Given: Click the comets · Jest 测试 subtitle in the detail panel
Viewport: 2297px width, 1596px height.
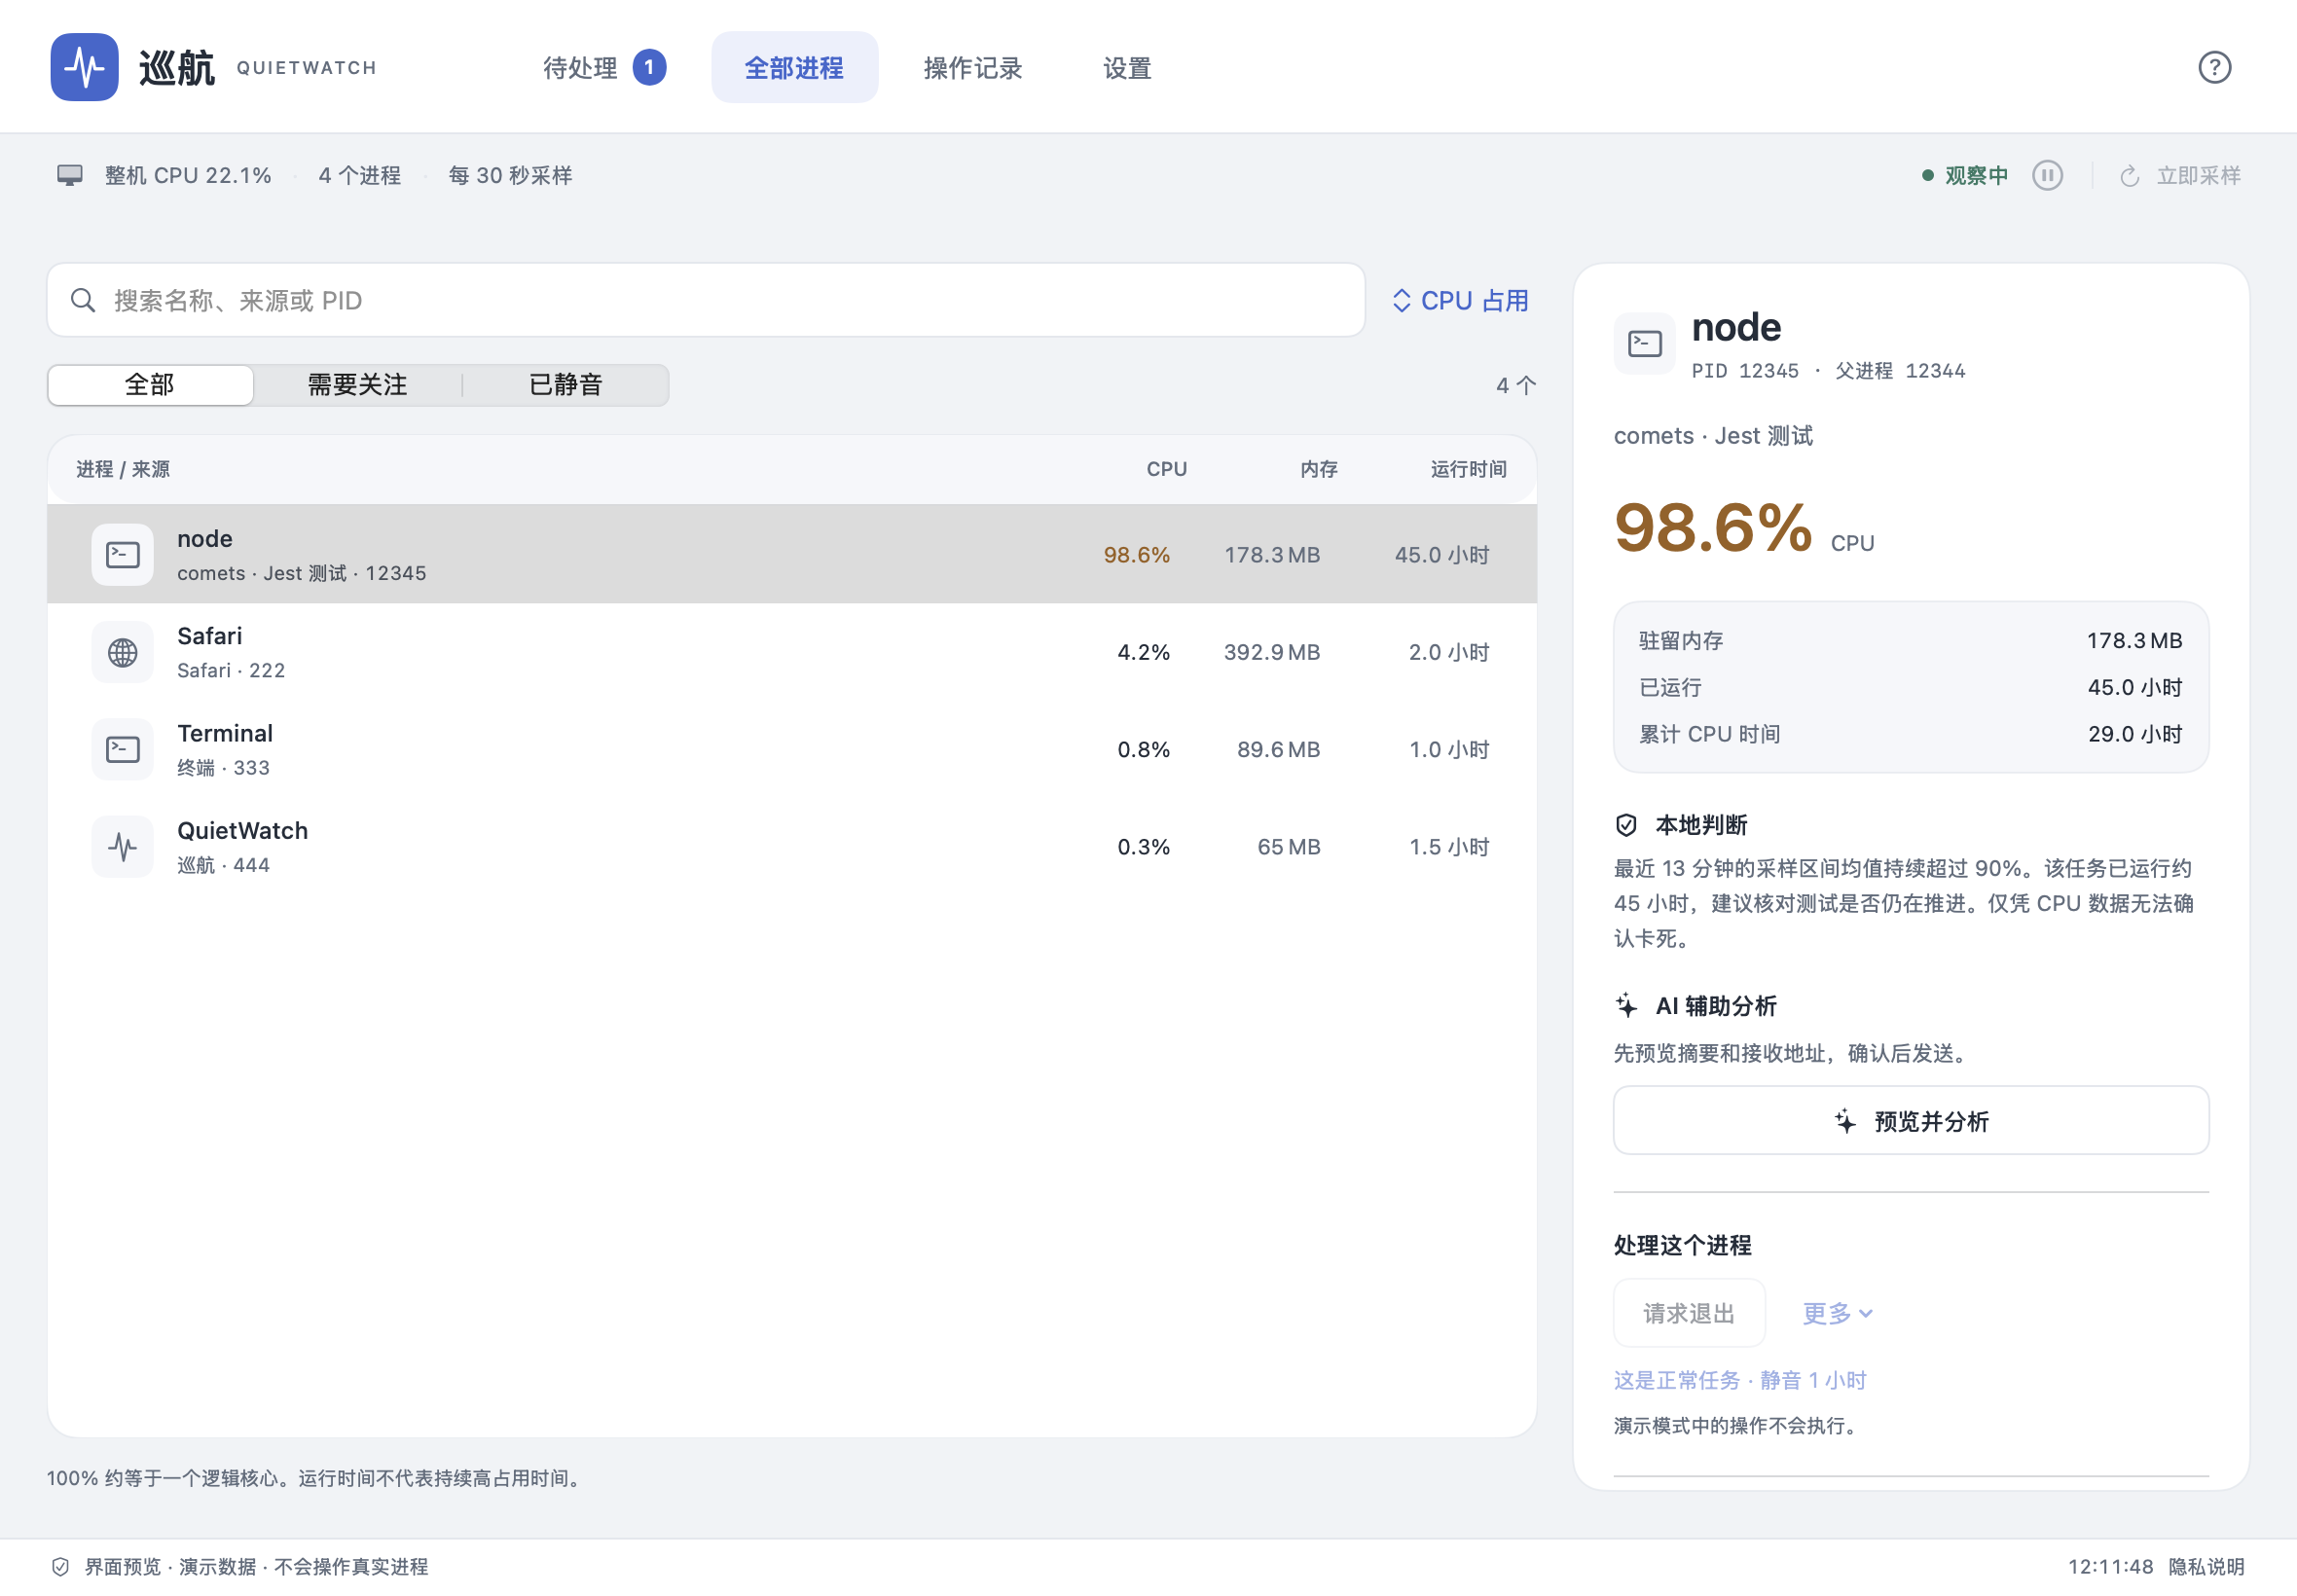Looking at the screenshot, I should [x=1713, y=436].
